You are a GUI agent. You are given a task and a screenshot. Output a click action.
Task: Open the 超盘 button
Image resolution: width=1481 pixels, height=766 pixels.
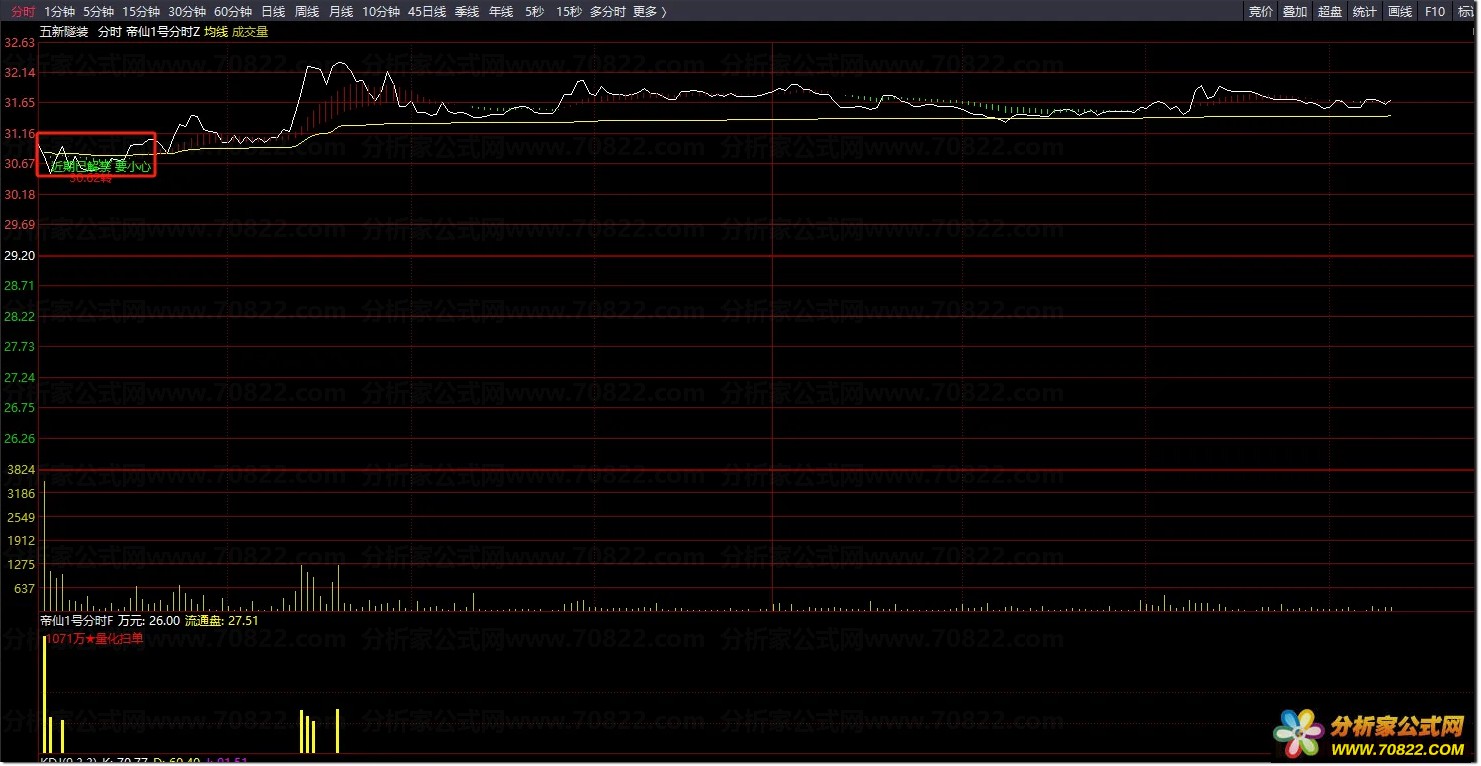pyautogui.click(x=1330, y=12)
